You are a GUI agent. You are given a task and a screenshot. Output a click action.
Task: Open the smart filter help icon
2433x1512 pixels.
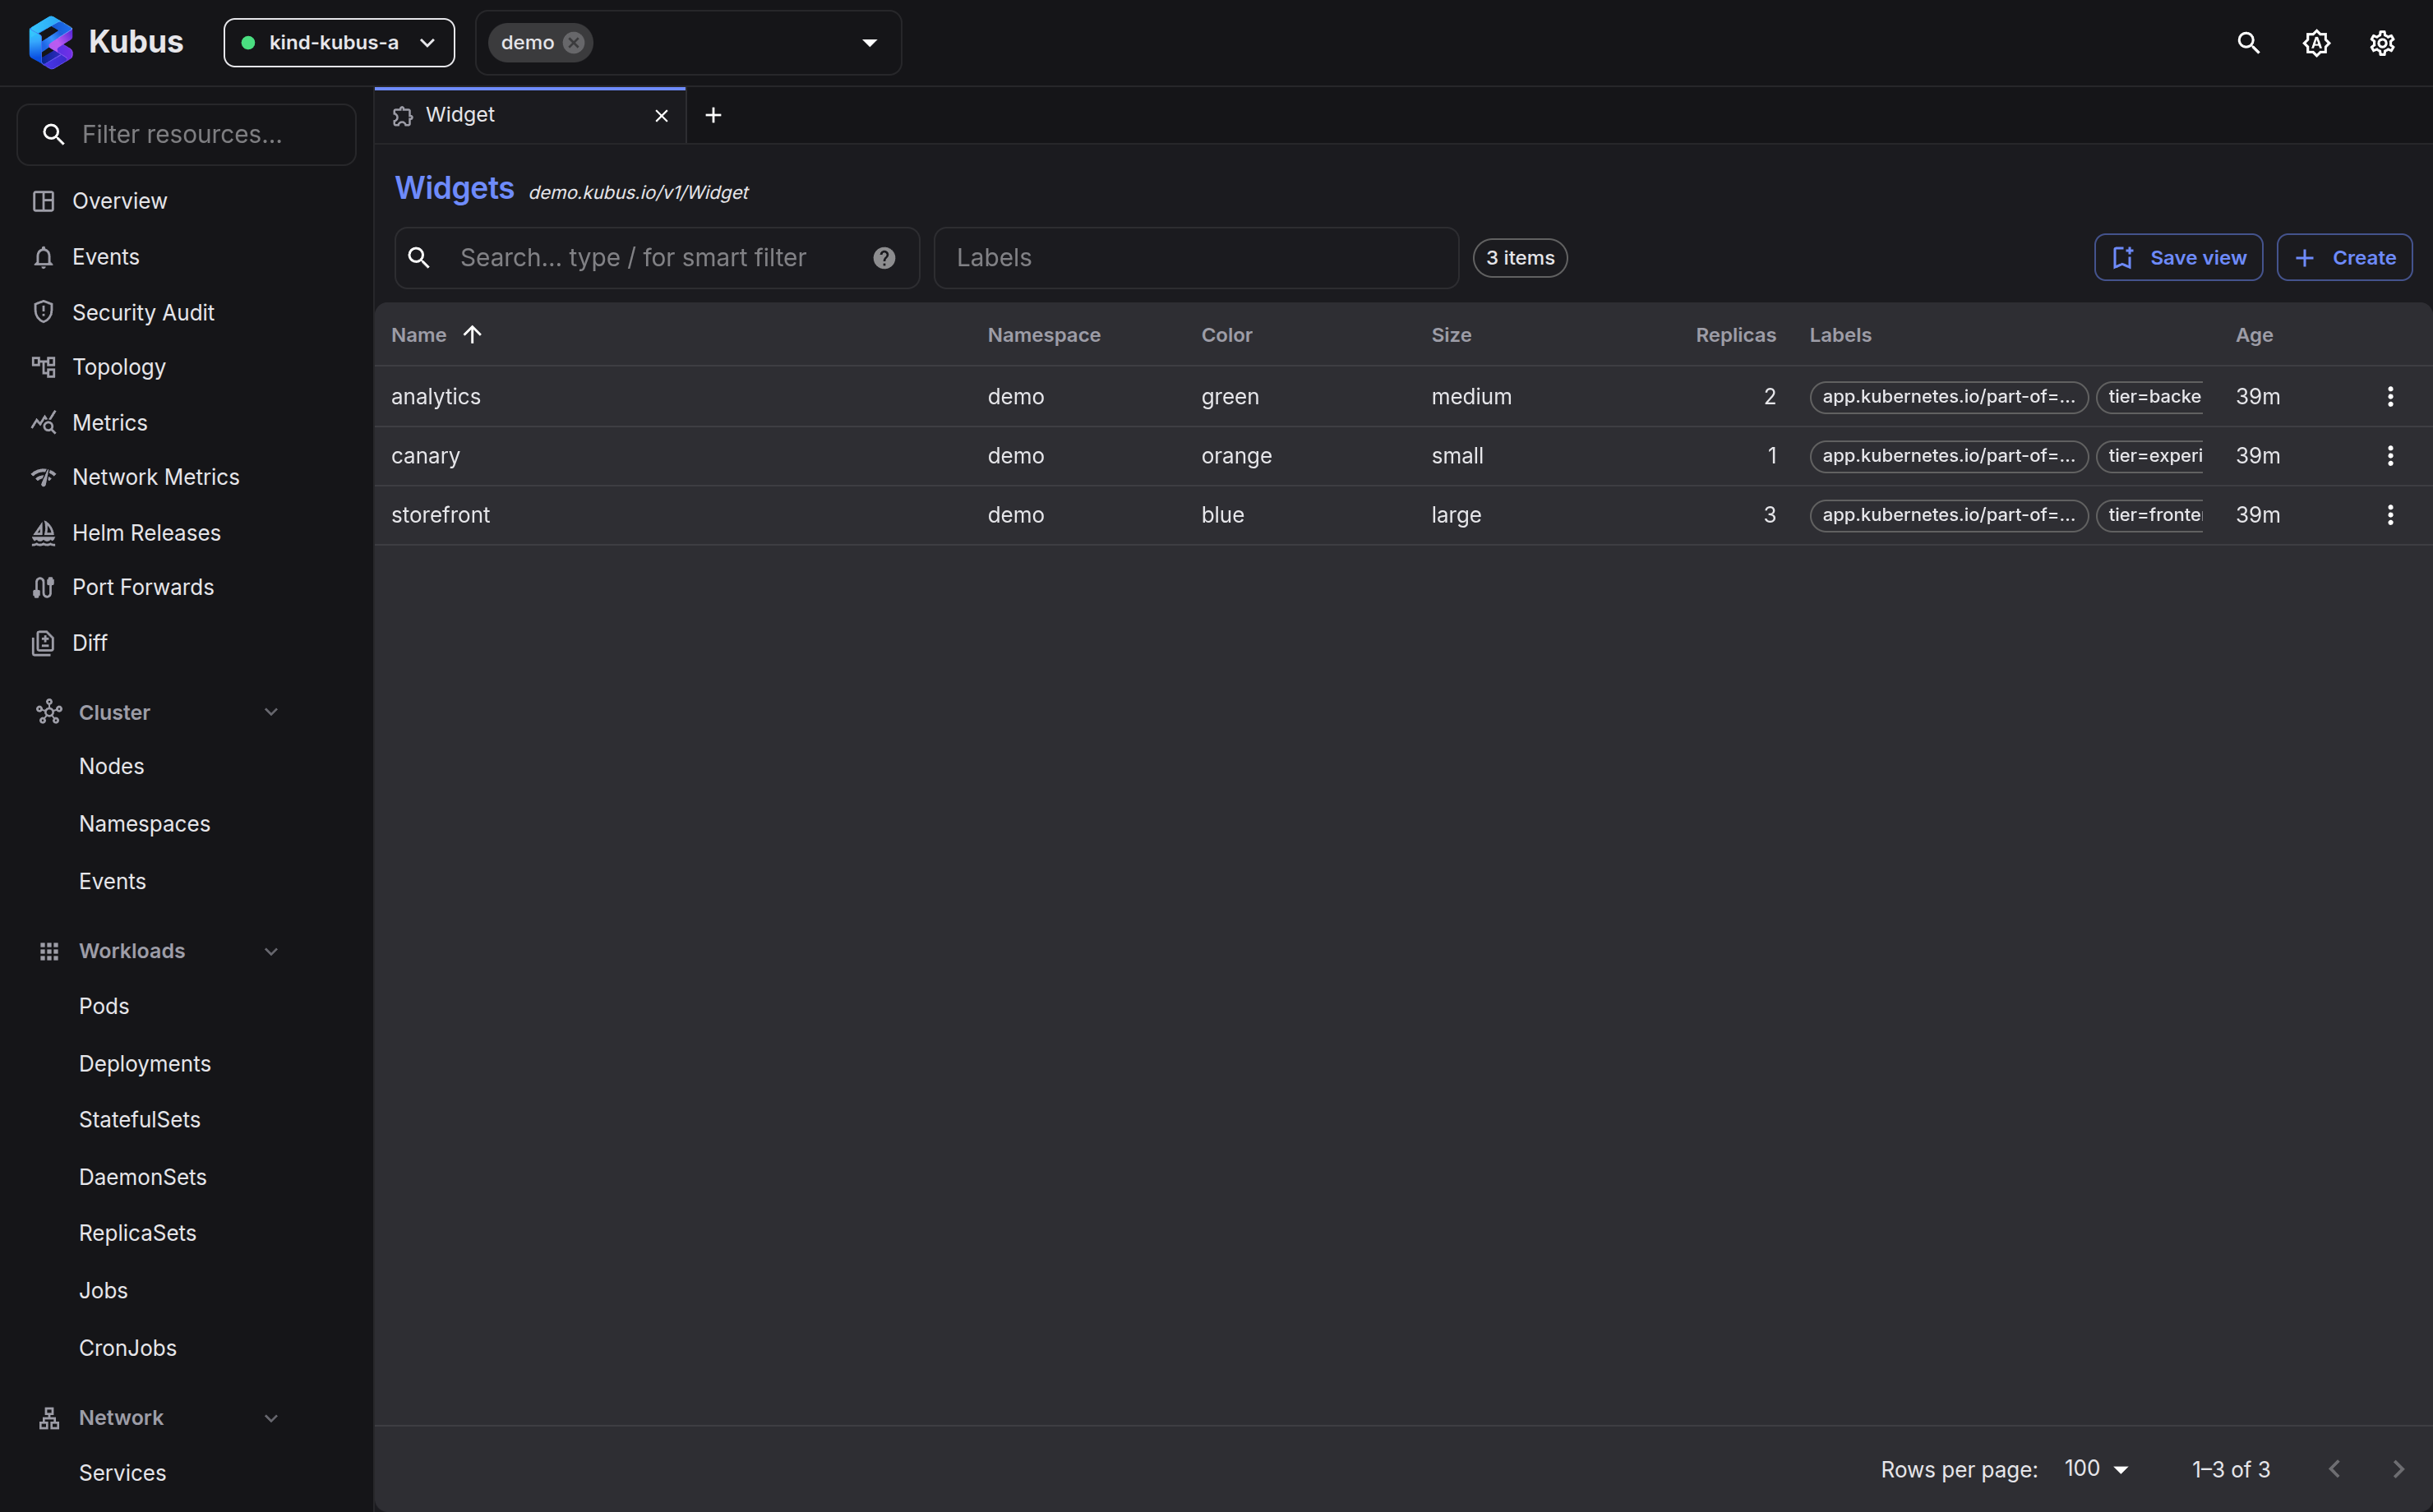[884, 258]
